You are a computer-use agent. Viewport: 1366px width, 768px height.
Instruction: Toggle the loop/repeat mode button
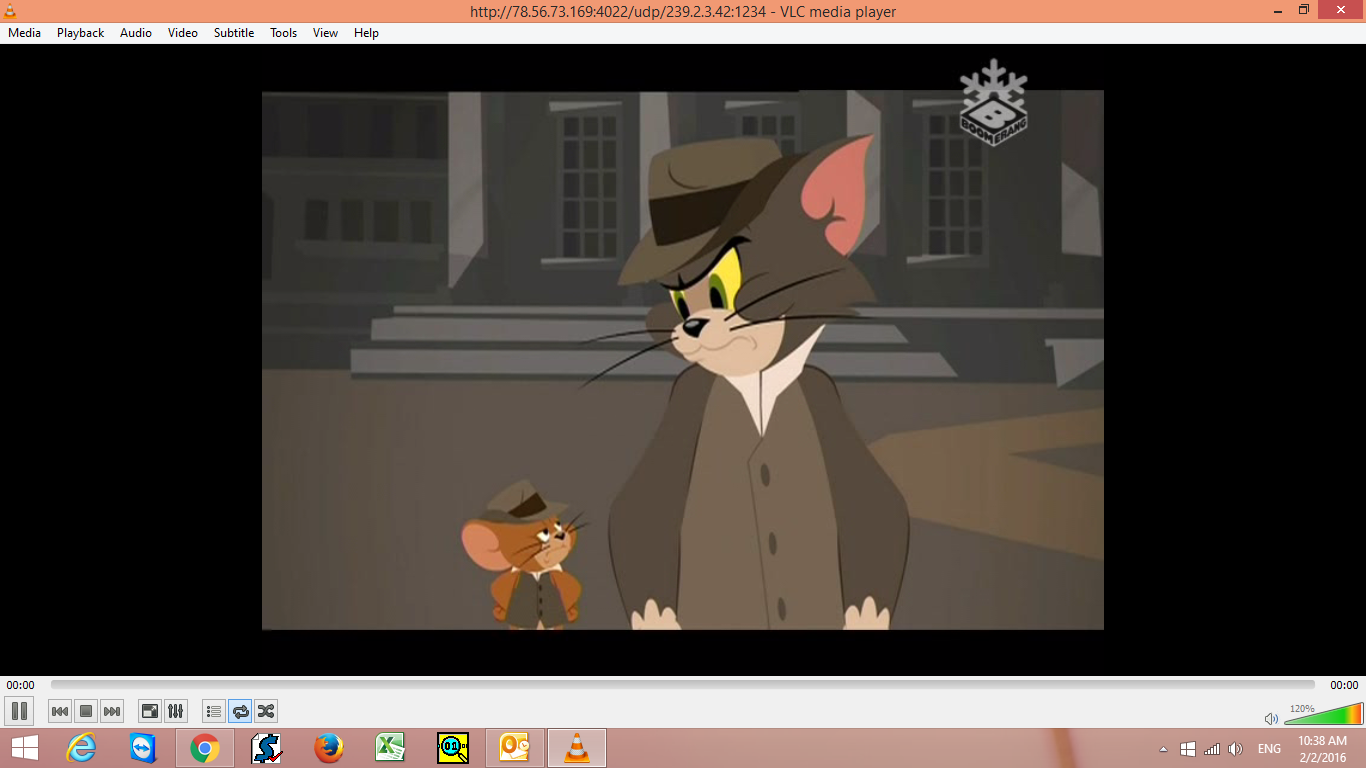coord(240,711)
